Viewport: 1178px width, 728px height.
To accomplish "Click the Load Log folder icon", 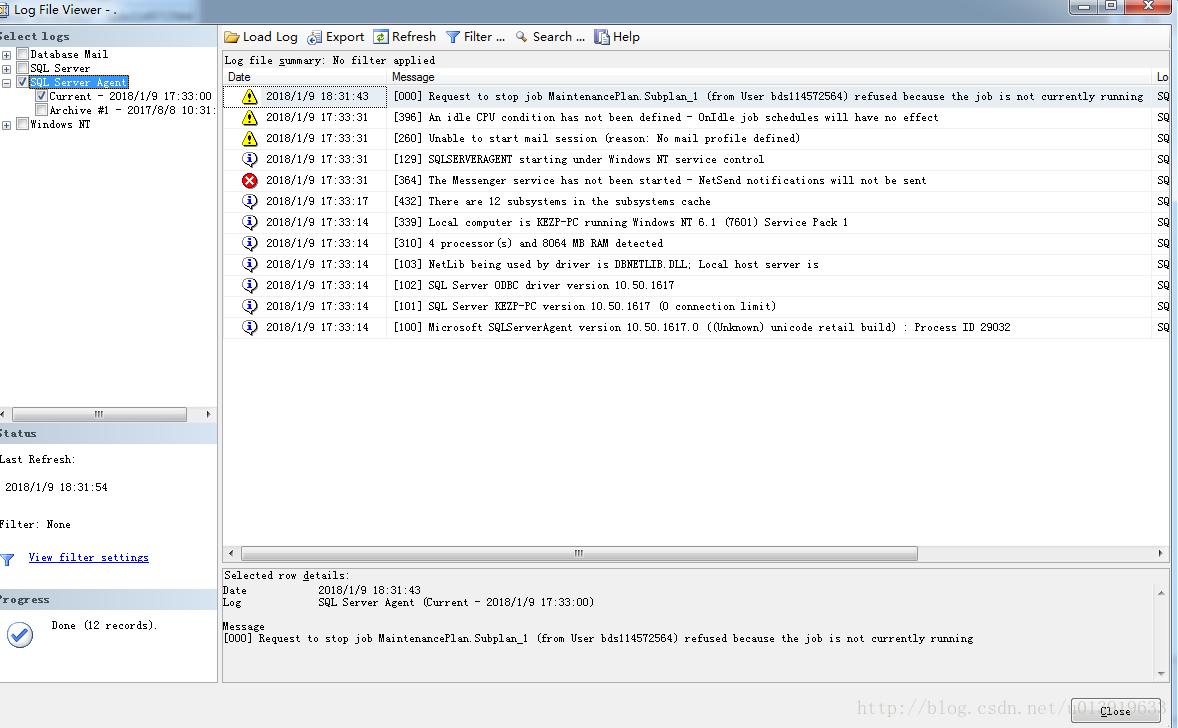I will click(x=232, y=37).
